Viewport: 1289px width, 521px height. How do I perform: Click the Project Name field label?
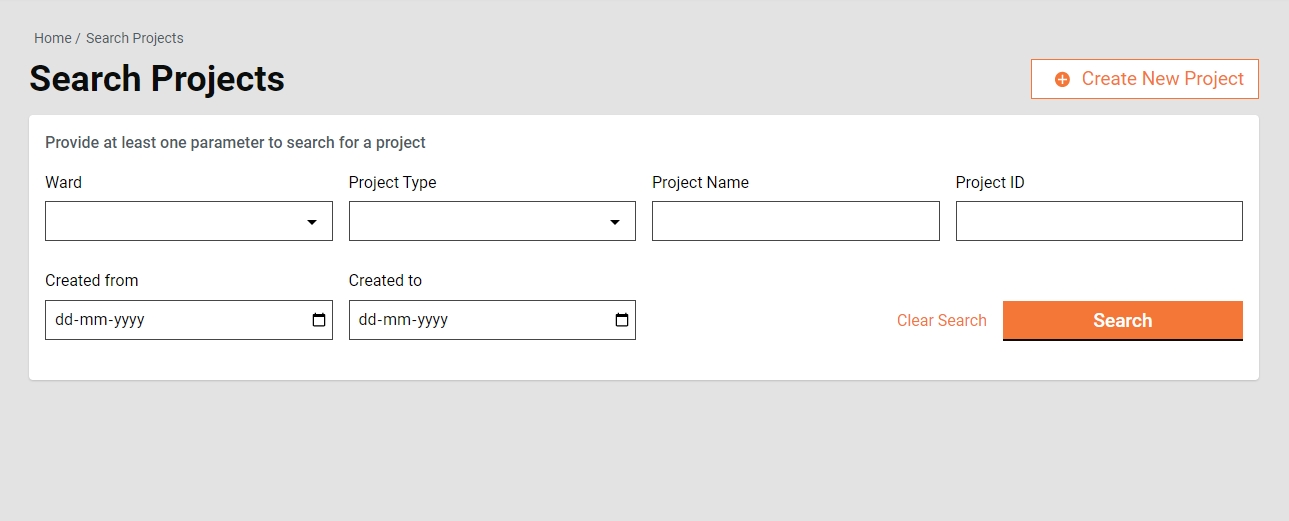(700, 183)
